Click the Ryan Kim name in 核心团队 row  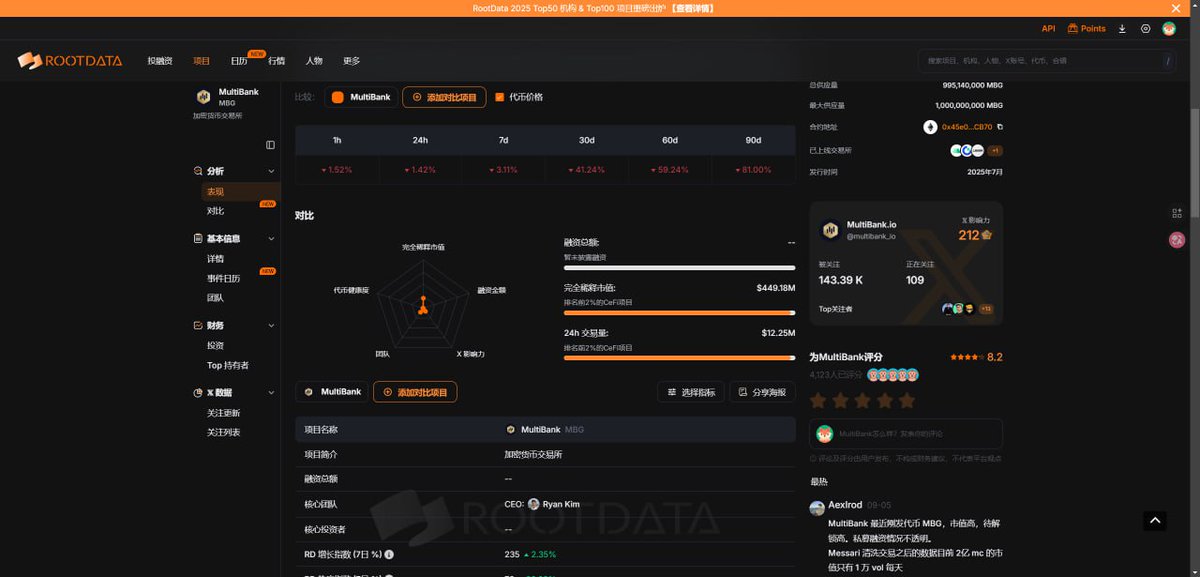click(x=560, y=504)
